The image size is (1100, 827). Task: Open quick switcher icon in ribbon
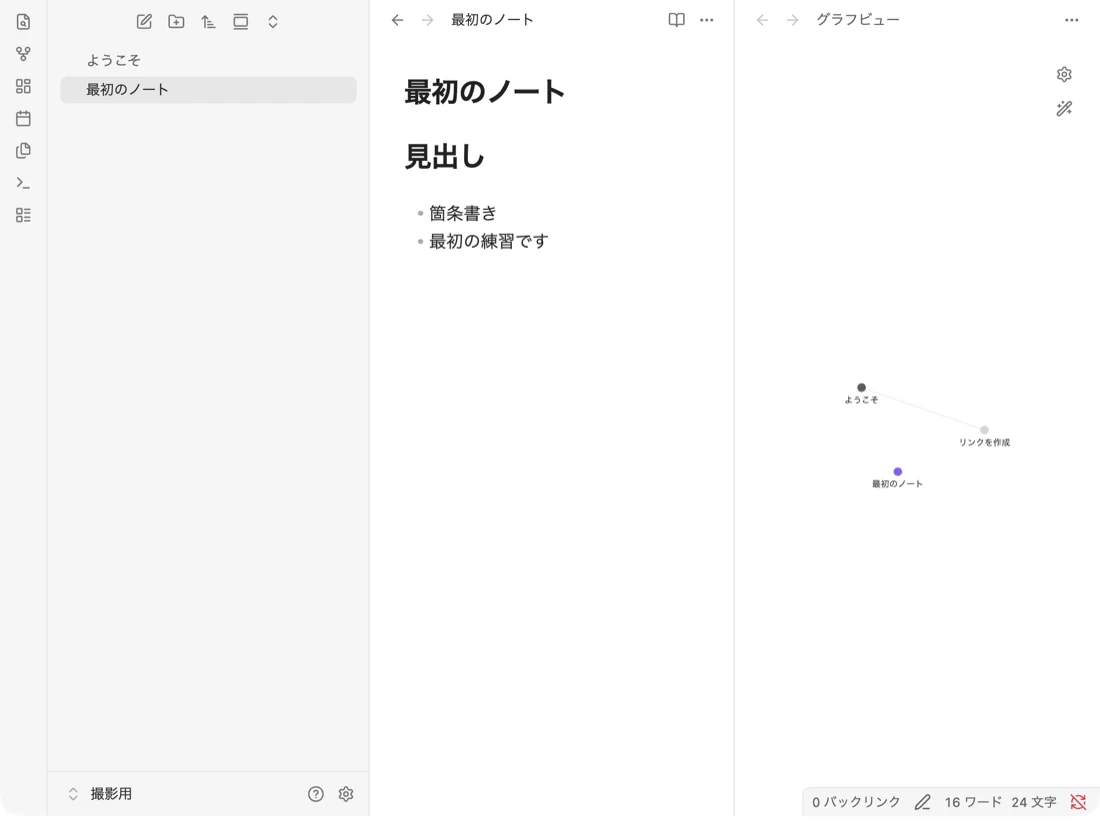point(23,22)
